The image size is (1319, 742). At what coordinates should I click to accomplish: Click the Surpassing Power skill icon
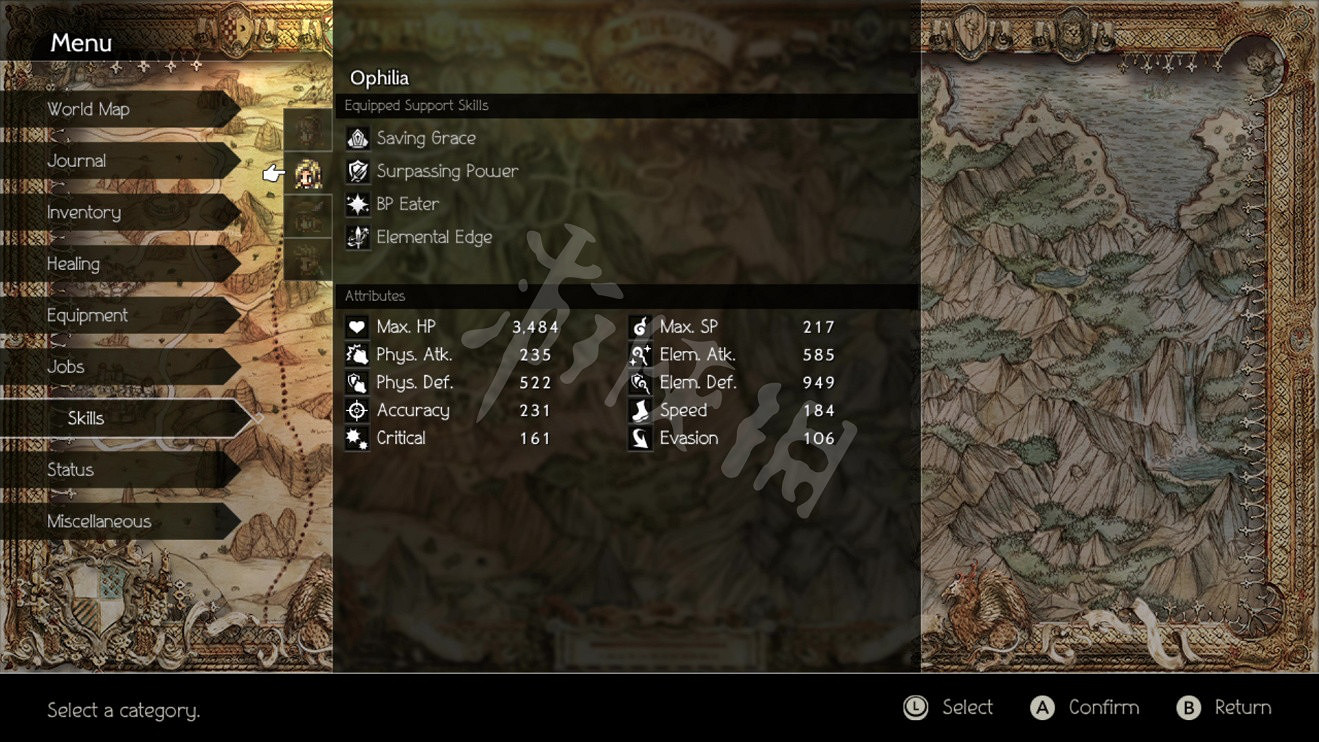[x=358, y=171]
